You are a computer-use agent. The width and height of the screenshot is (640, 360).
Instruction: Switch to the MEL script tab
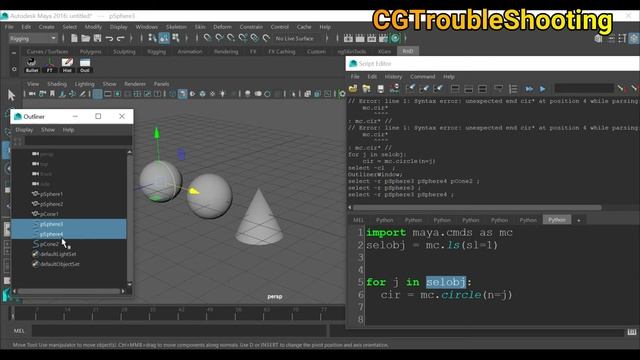coord(358,220)
